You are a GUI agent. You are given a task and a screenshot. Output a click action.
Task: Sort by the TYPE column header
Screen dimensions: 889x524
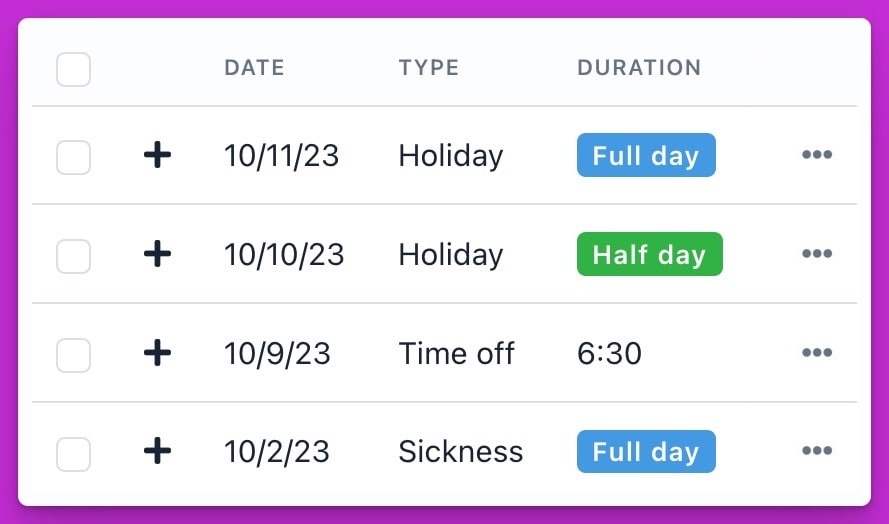(429, 67)
